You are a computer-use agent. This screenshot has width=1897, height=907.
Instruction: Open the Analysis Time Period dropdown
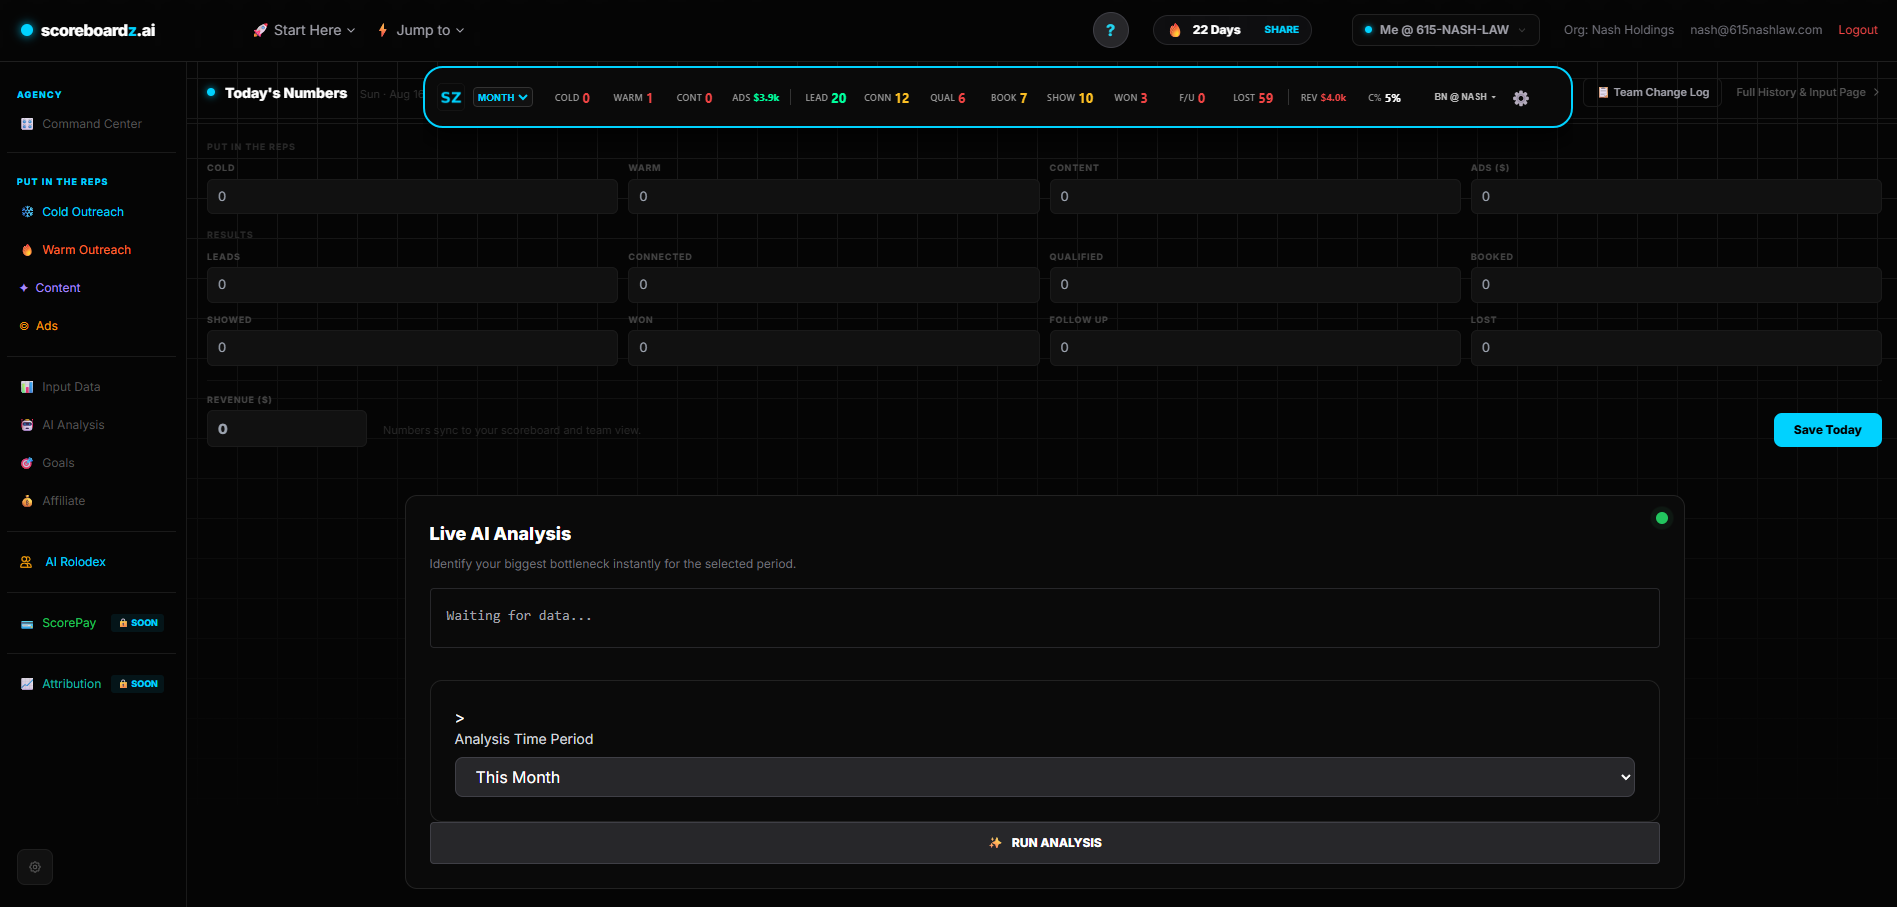coord(1044,777)
